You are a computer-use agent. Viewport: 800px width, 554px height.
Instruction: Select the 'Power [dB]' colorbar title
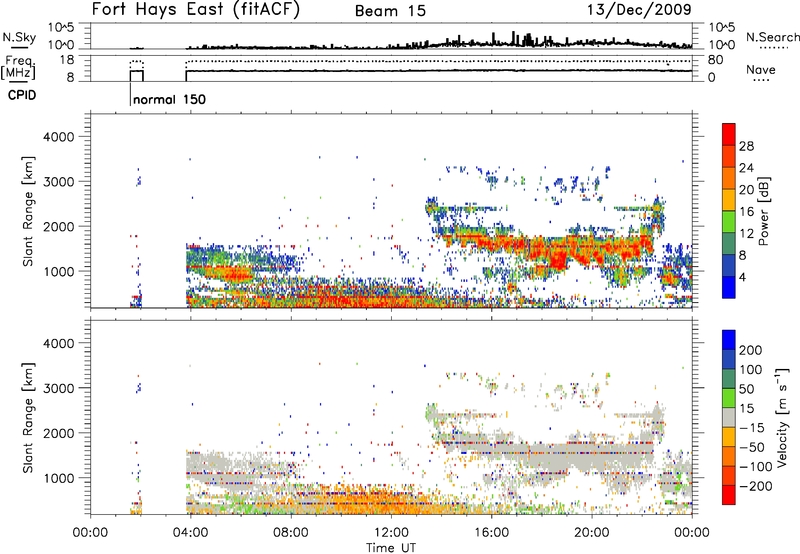764,211
